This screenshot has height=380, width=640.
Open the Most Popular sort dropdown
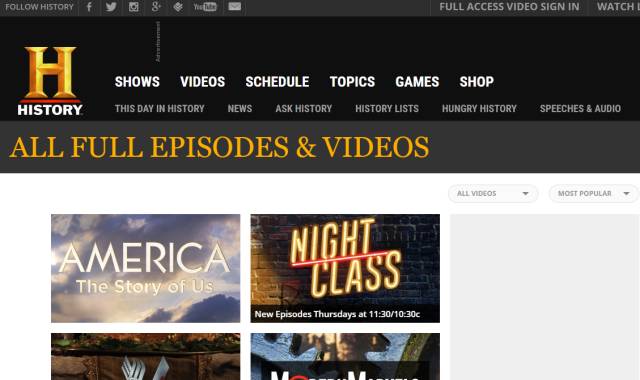point(594,193)
